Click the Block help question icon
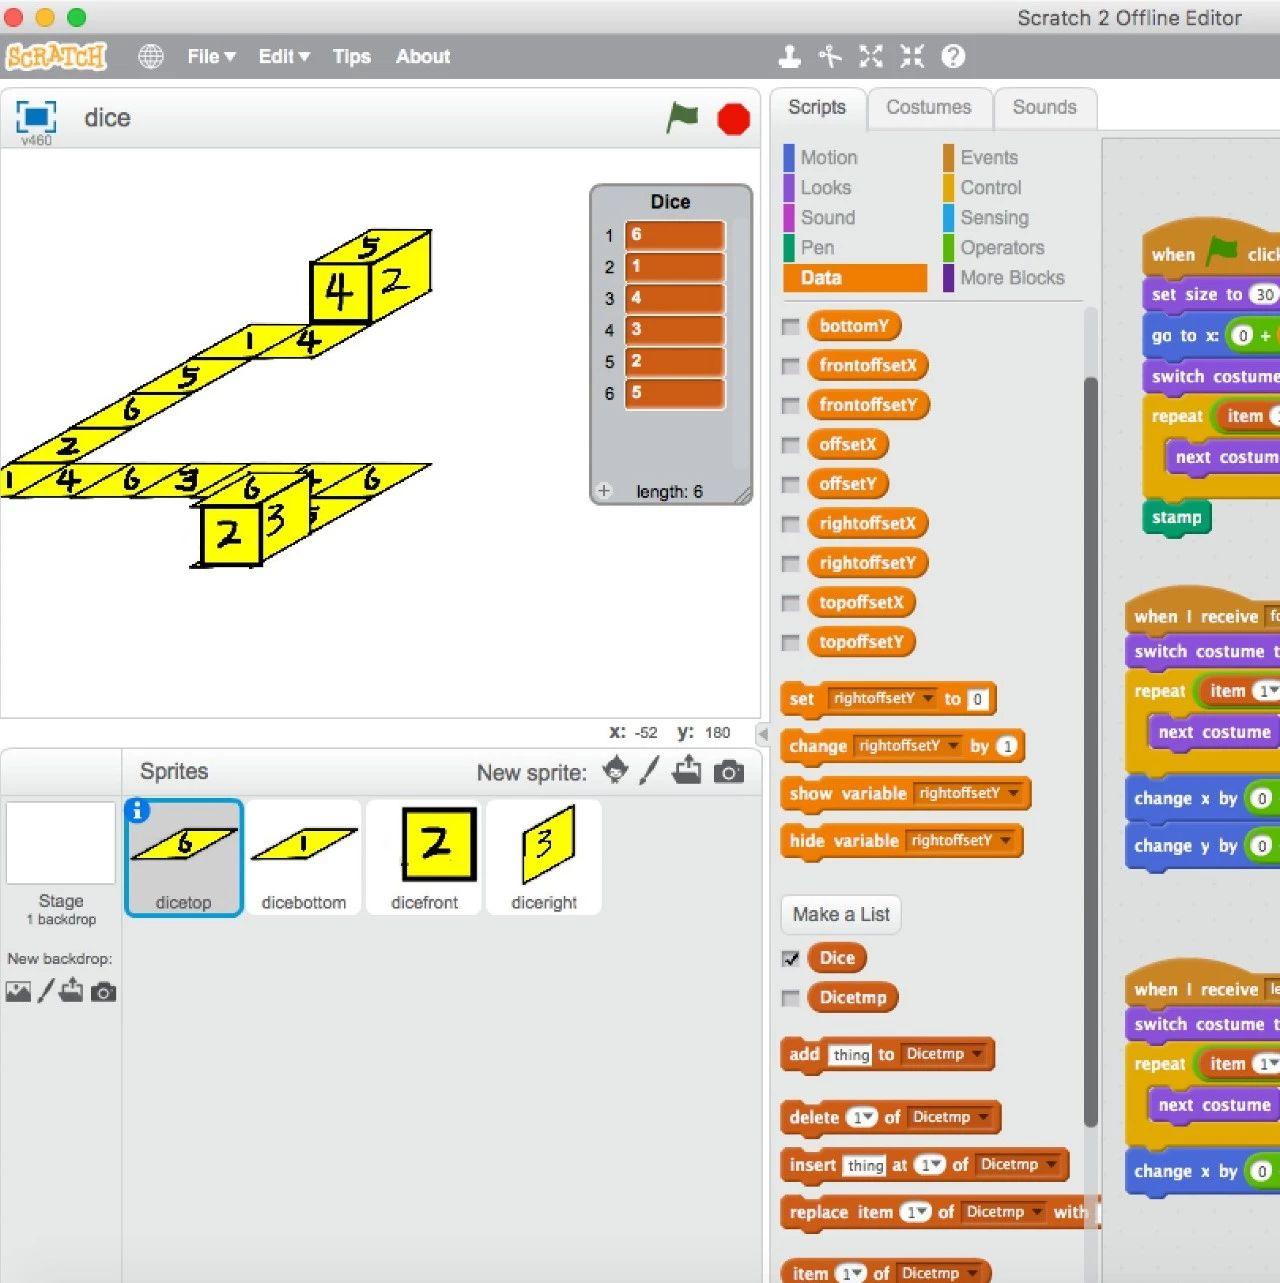Image resolution: width=1280 pixels, height=1283 pixels. [953, 57]
